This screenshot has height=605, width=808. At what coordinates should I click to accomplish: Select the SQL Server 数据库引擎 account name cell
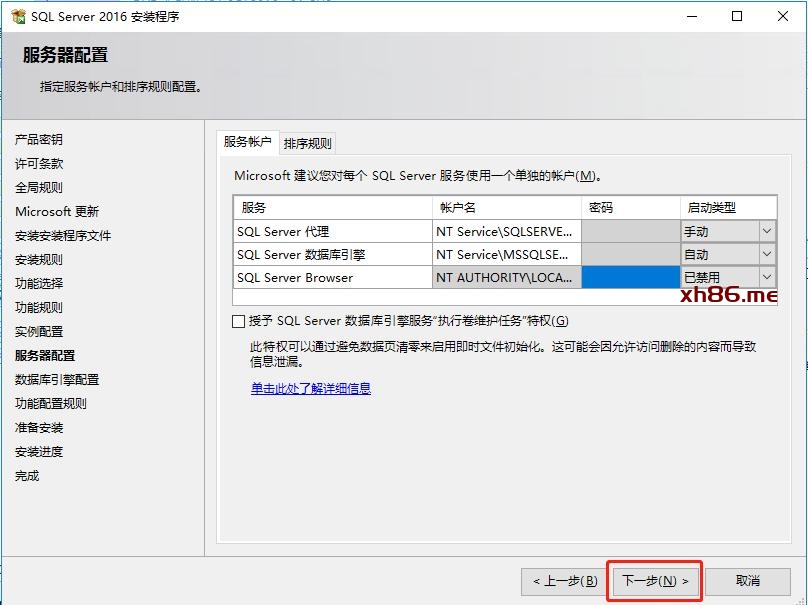point(506,254)
